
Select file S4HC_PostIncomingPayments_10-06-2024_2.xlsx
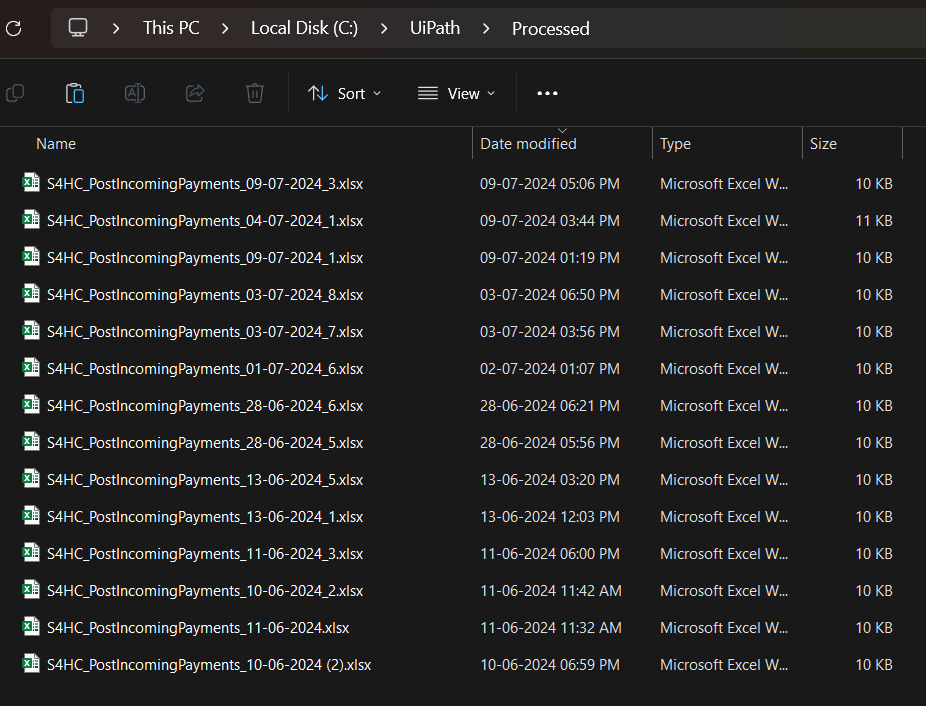coord(205,591)
